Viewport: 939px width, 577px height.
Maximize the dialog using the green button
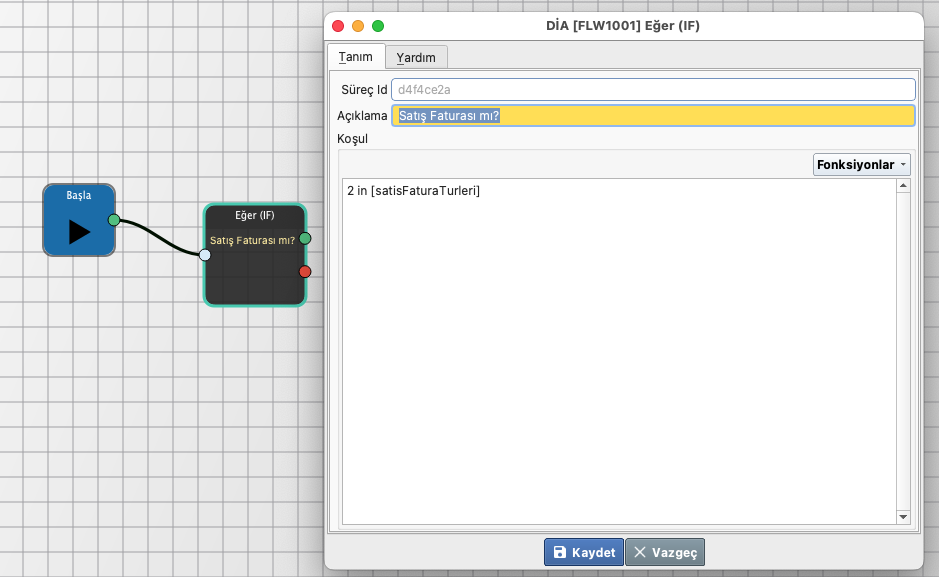click(x=377, y=26)
